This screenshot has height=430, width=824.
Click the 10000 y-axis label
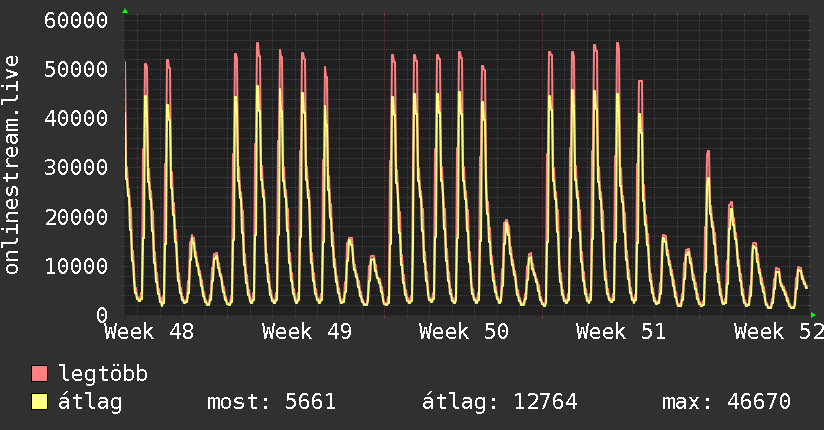(76, 266)
